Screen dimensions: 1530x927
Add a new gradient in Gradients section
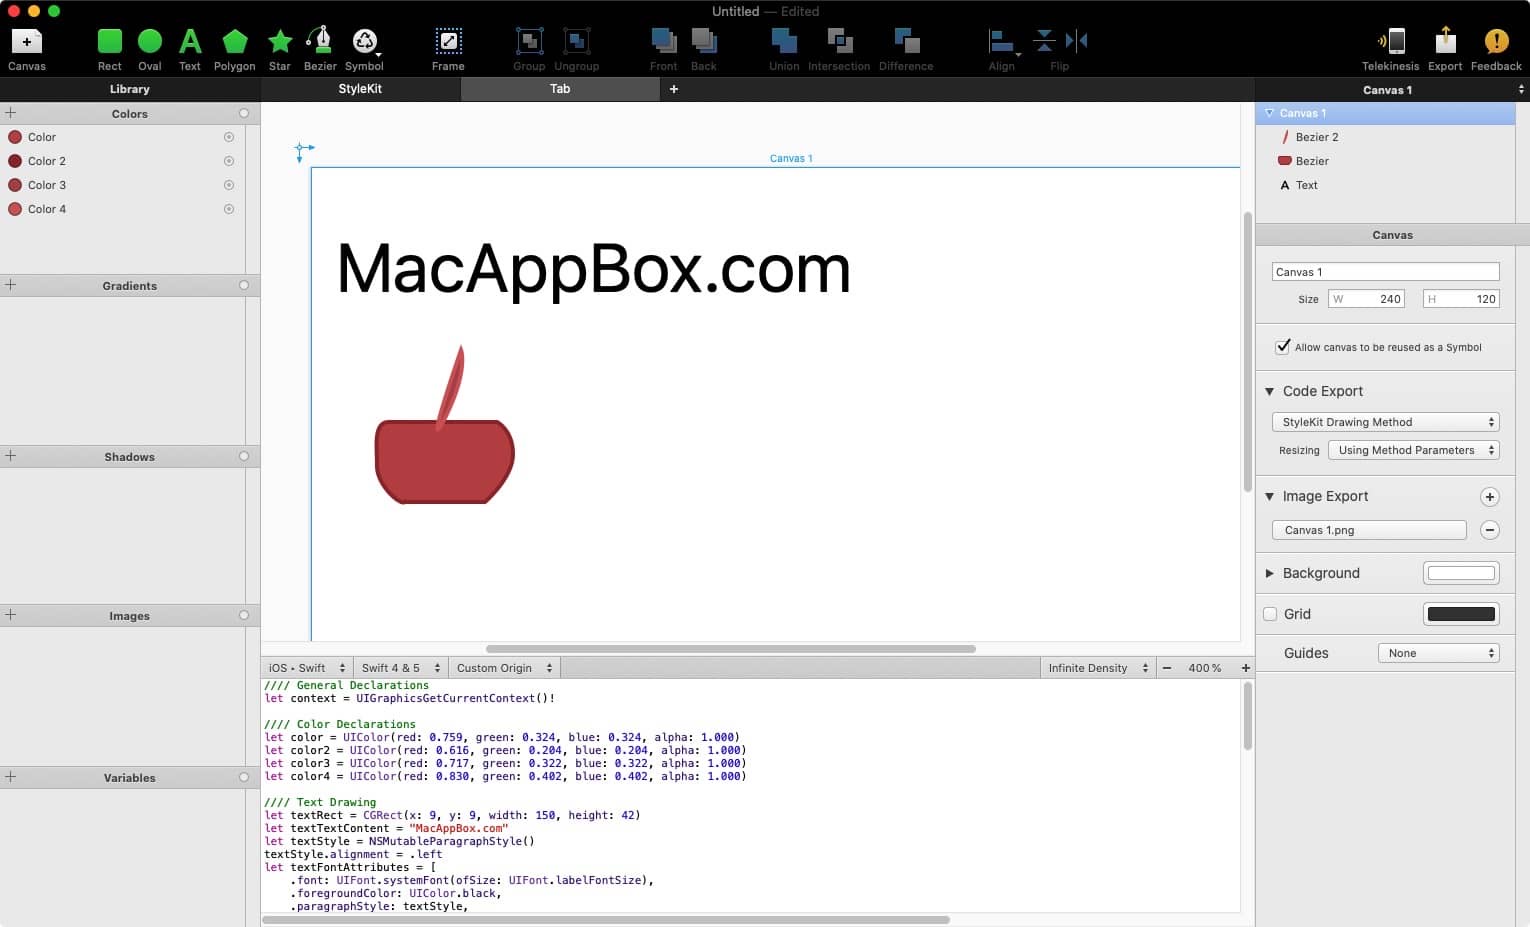point(11,285)
